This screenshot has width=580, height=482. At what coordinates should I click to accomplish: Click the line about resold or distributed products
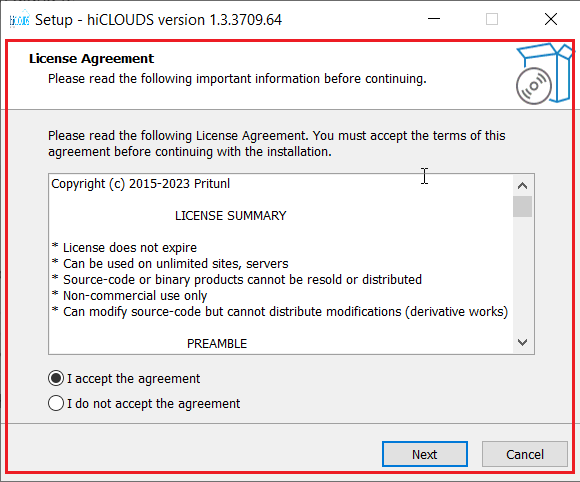coord(237,280)
